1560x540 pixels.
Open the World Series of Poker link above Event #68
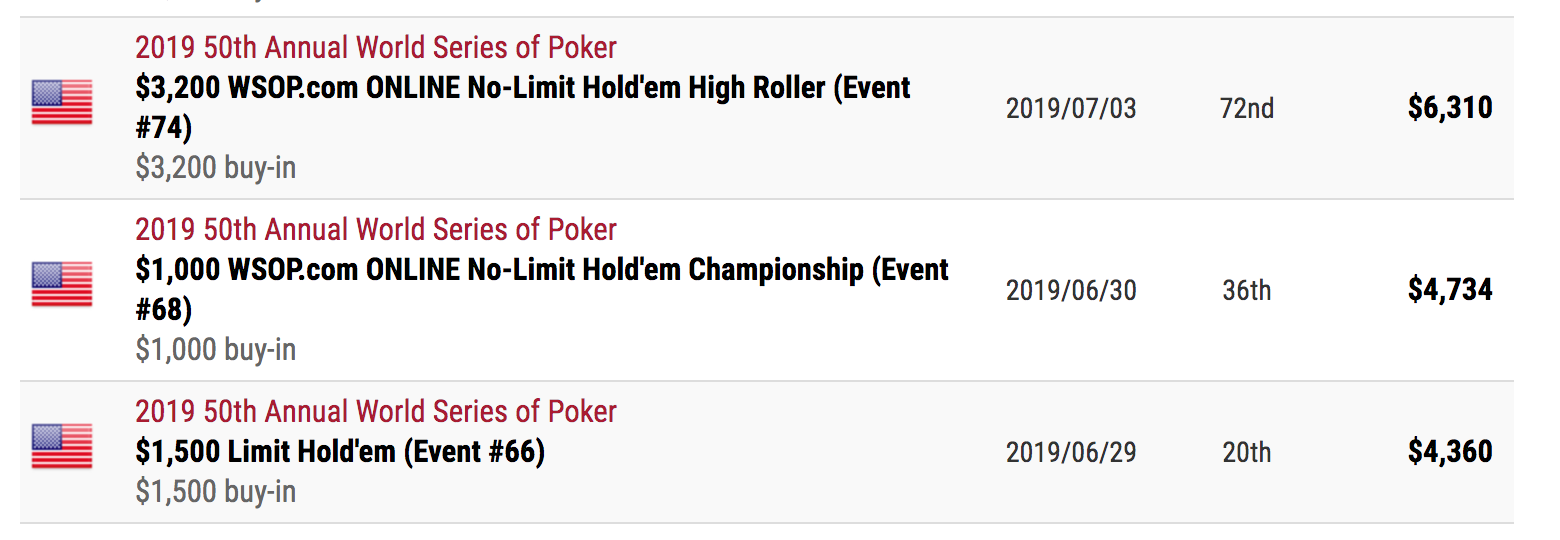376,229
